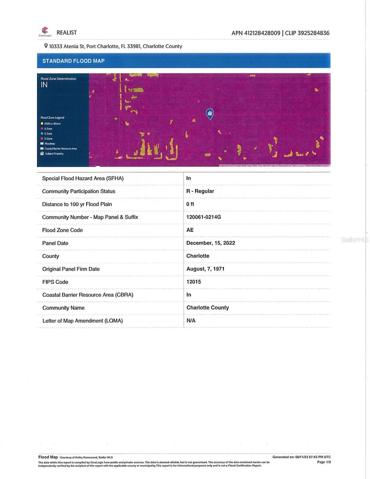The width and height of the screenshot is (370, 479).
Task: Click the flood map image
Action: click(x=209, y=120)
